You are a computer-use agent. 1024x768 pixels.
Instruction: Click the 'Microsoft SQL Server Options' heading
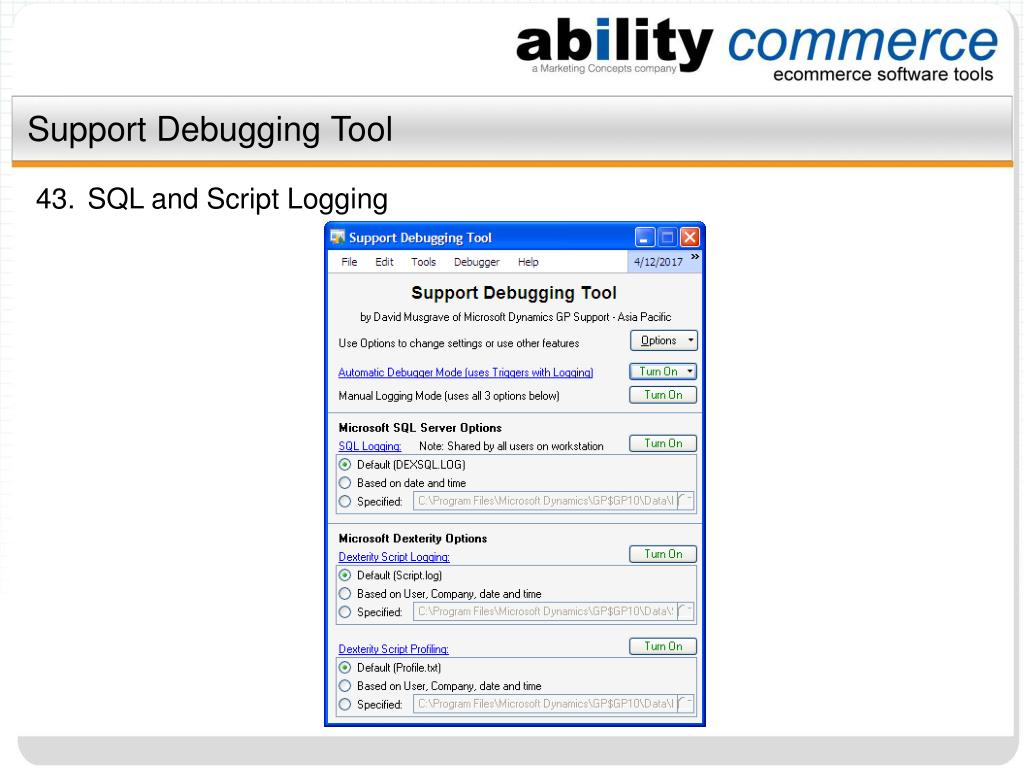(x=420, y=428)
